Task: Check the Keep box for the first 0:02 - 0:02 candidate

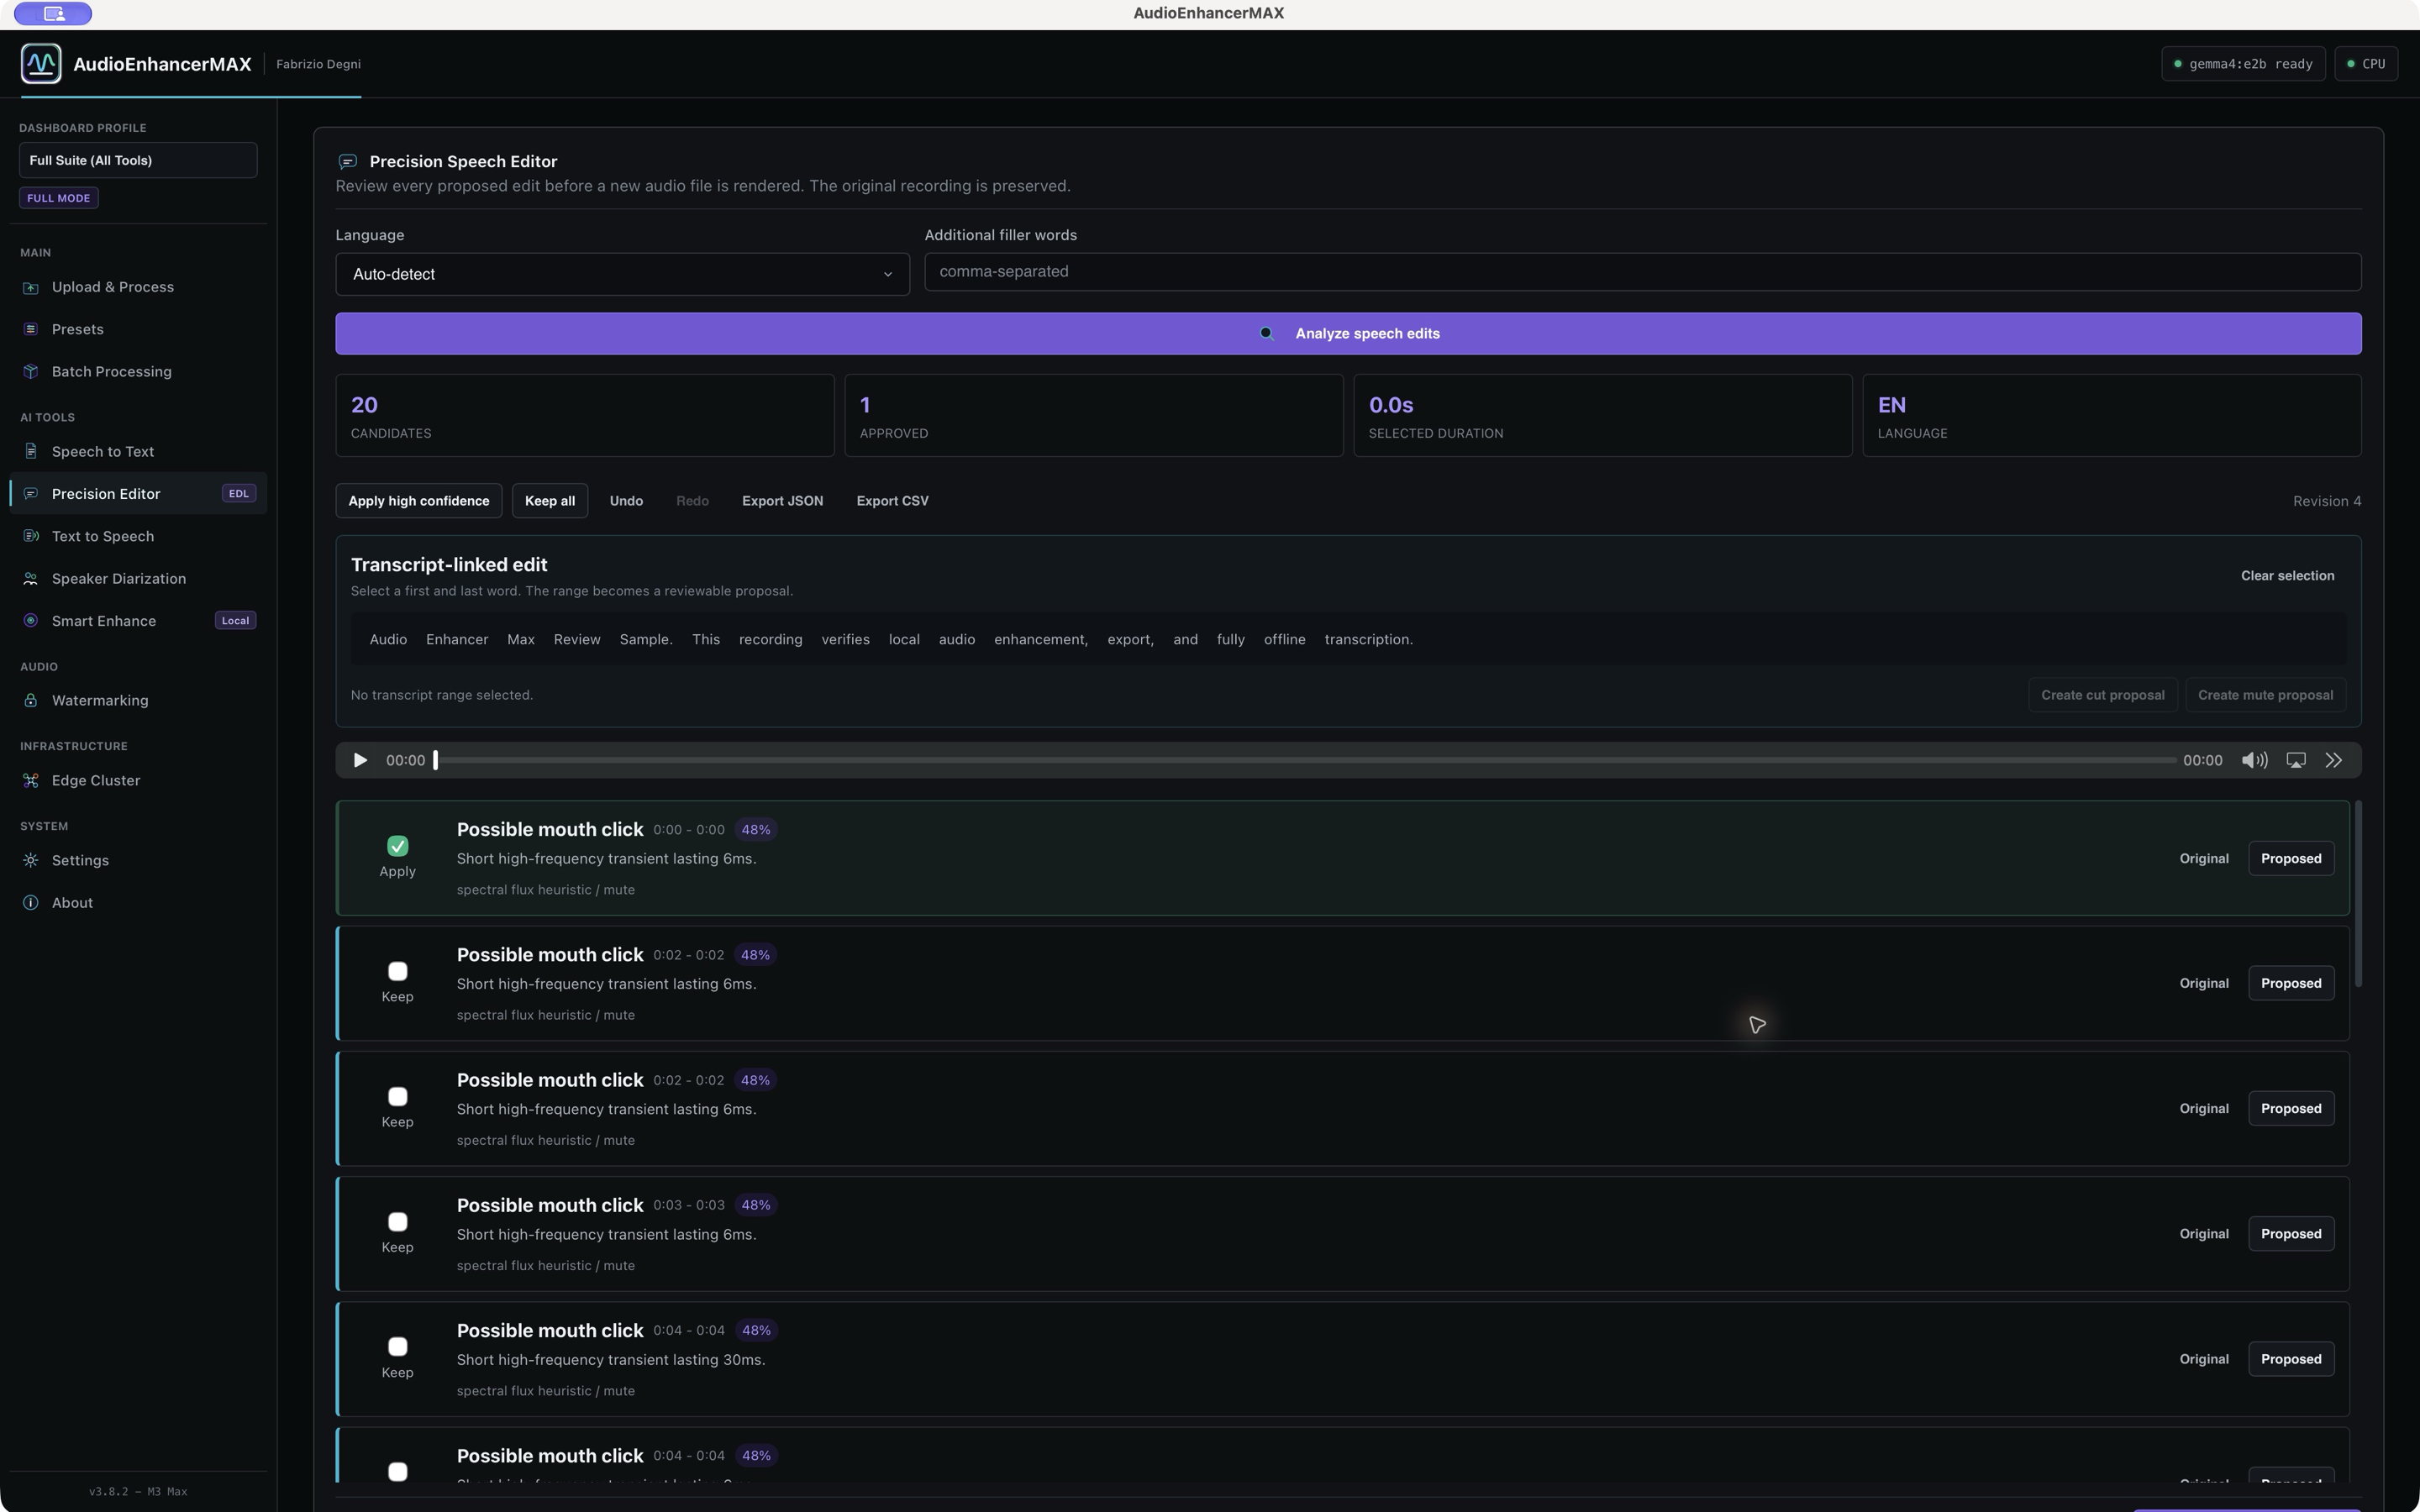Action: point(397,972)
